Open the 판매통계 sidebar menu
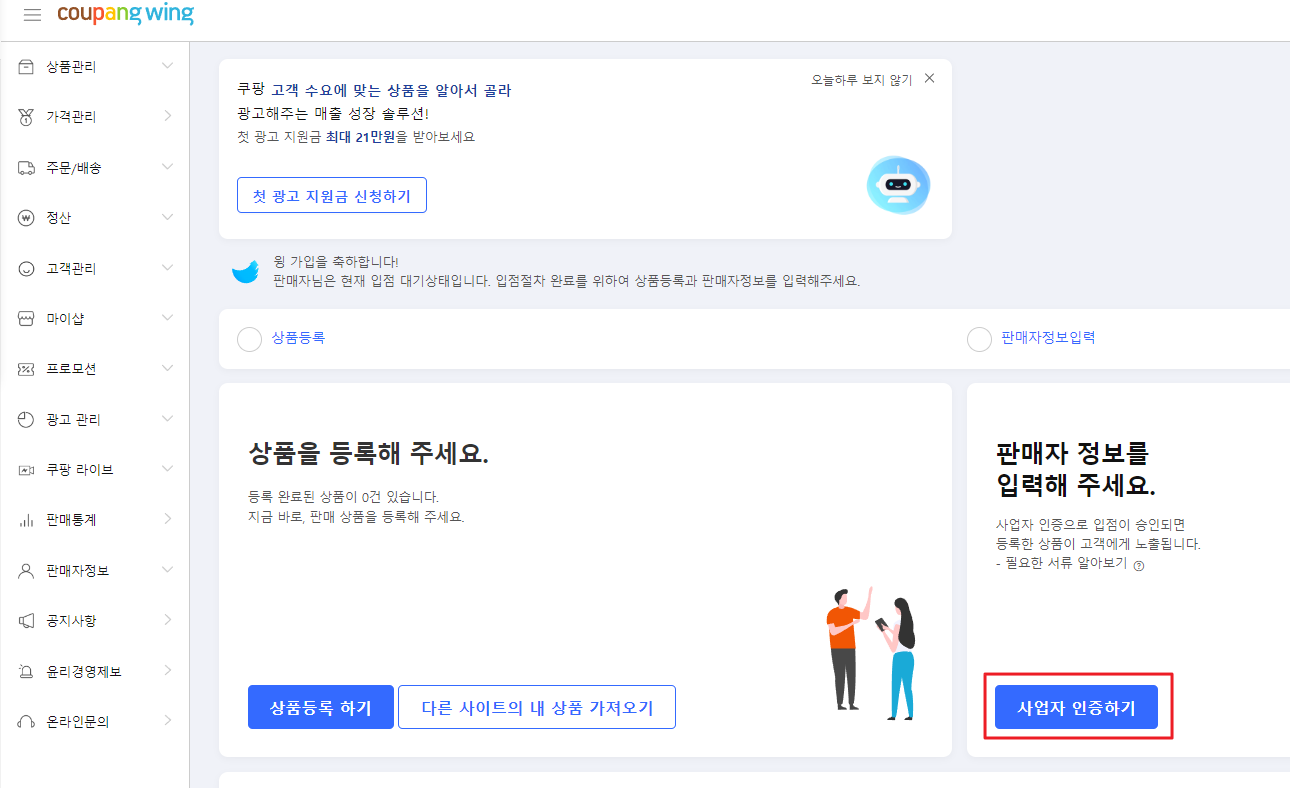 (x=95, y=520)
